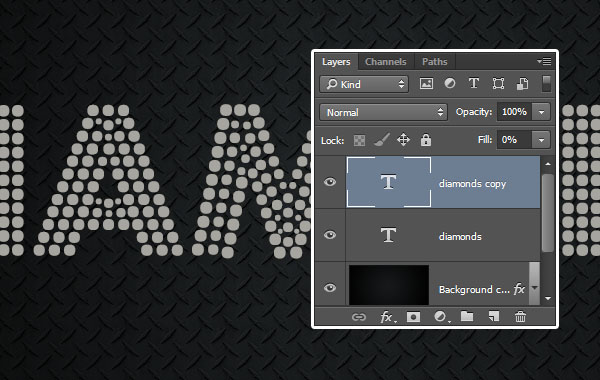Image resolution: width=600 pixels, height=380 pixels.
Task: Select the diamonds copy layer name
Action: click(473, 184)
